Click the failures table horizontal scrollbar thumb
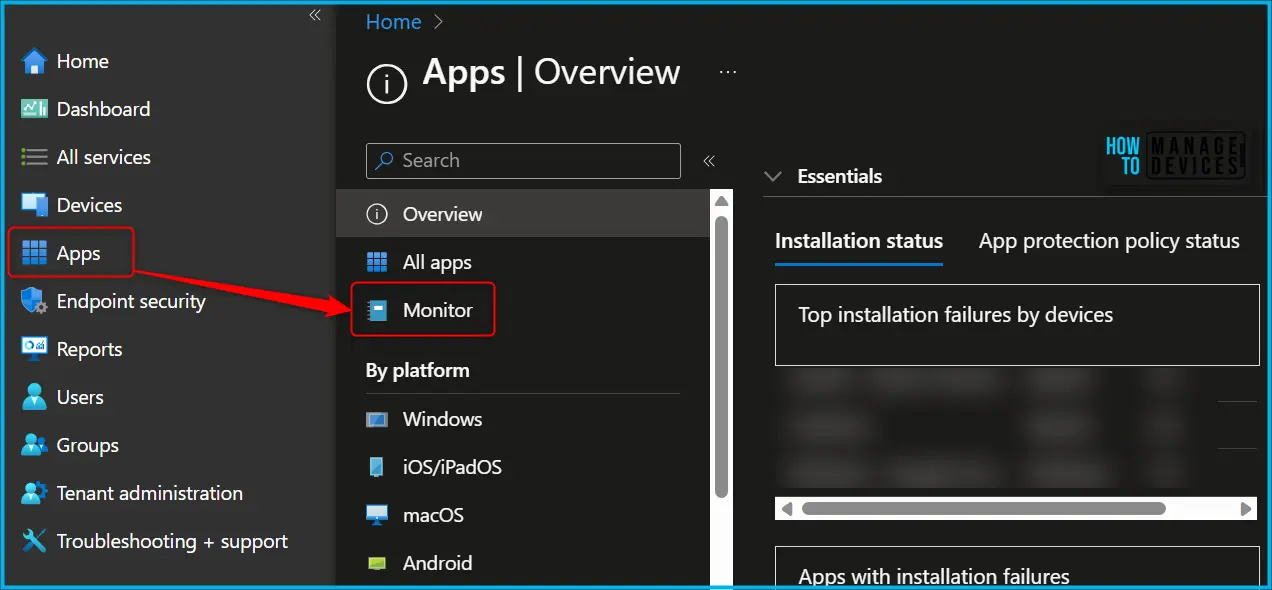The image size is (1272, 590). [x=983, y=509]
